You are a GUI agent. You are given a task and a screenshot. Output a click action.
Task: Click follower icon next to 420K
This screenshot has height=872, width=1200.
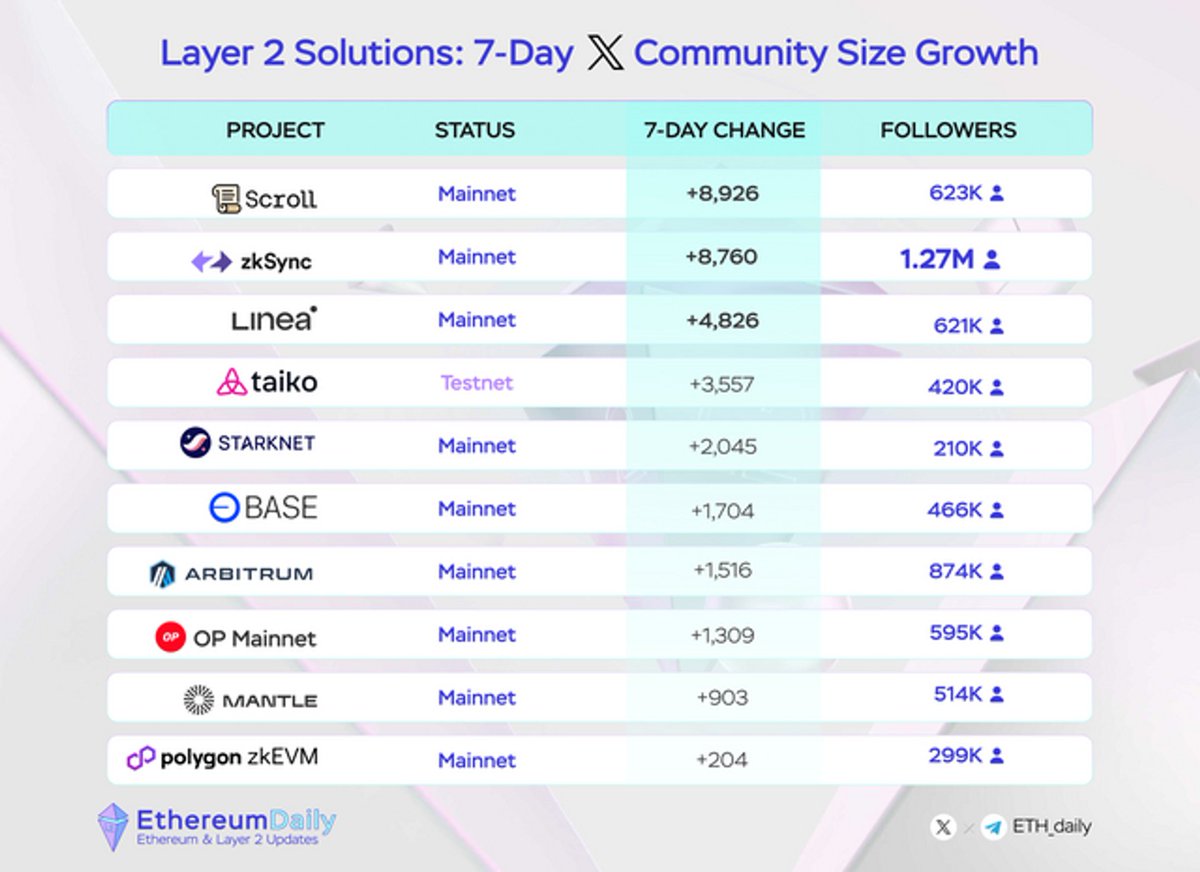tap(996, 387)
